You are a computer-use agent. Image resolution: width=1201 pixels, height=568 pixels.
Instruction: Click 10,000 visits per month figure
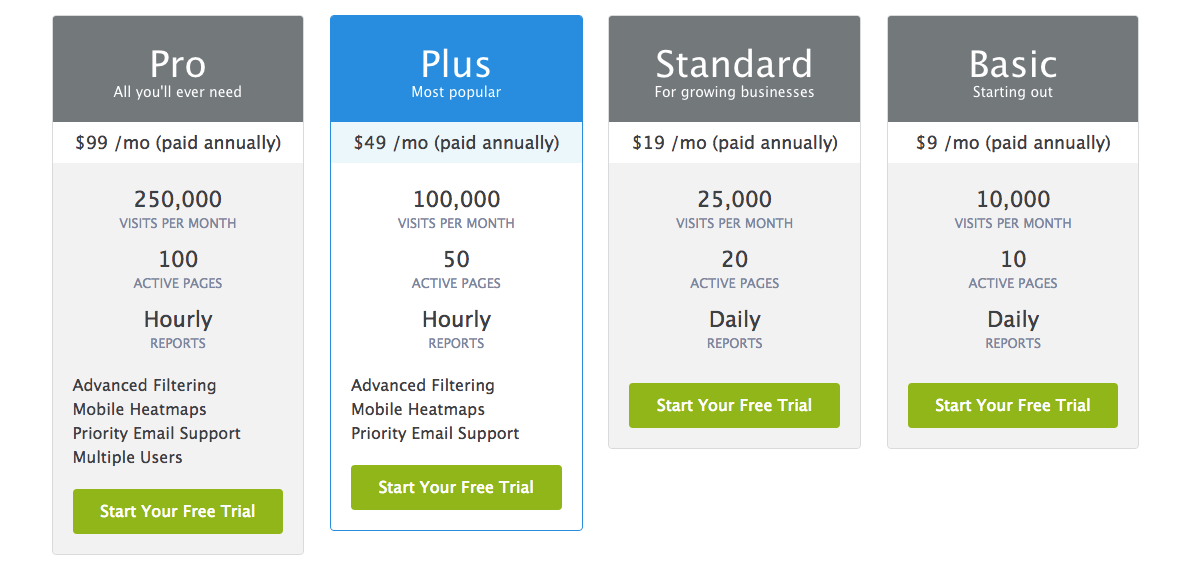pyautogui.click(x=1013, y=199)
